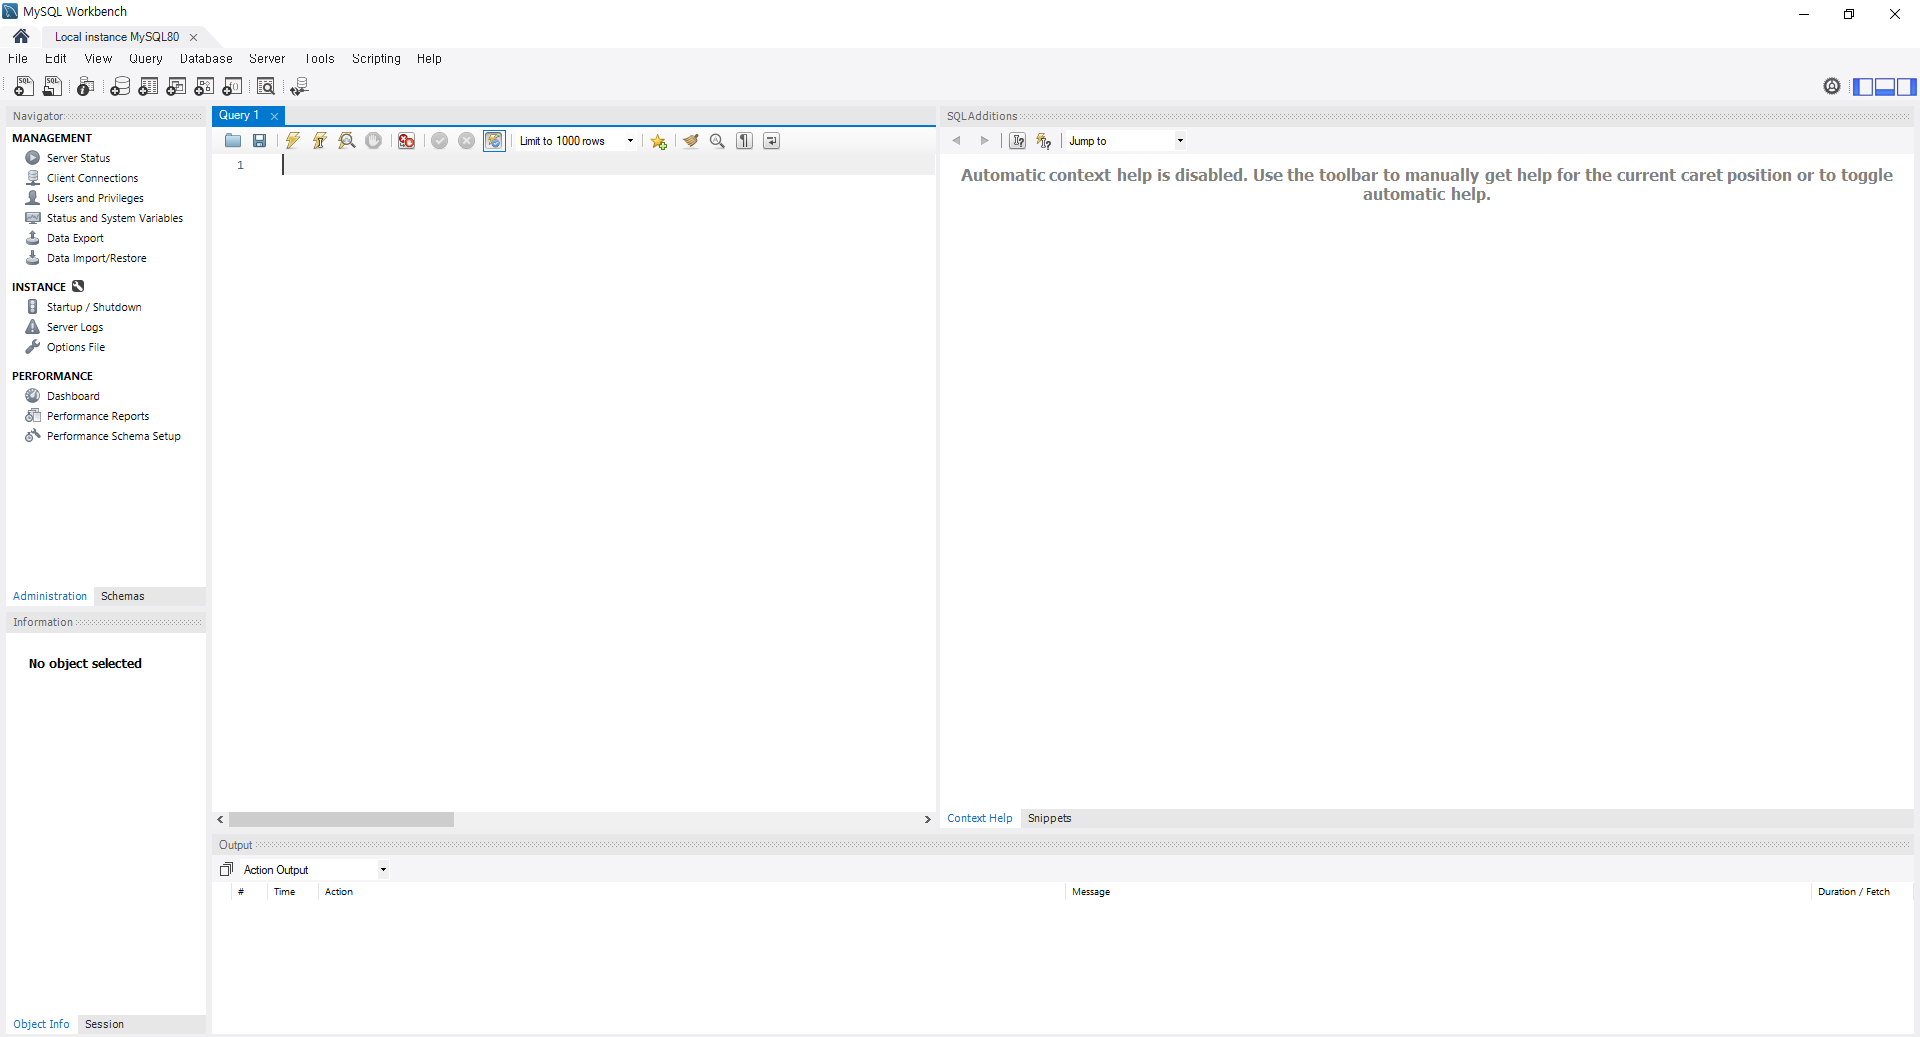Go forward in context help history

(985, 141)
